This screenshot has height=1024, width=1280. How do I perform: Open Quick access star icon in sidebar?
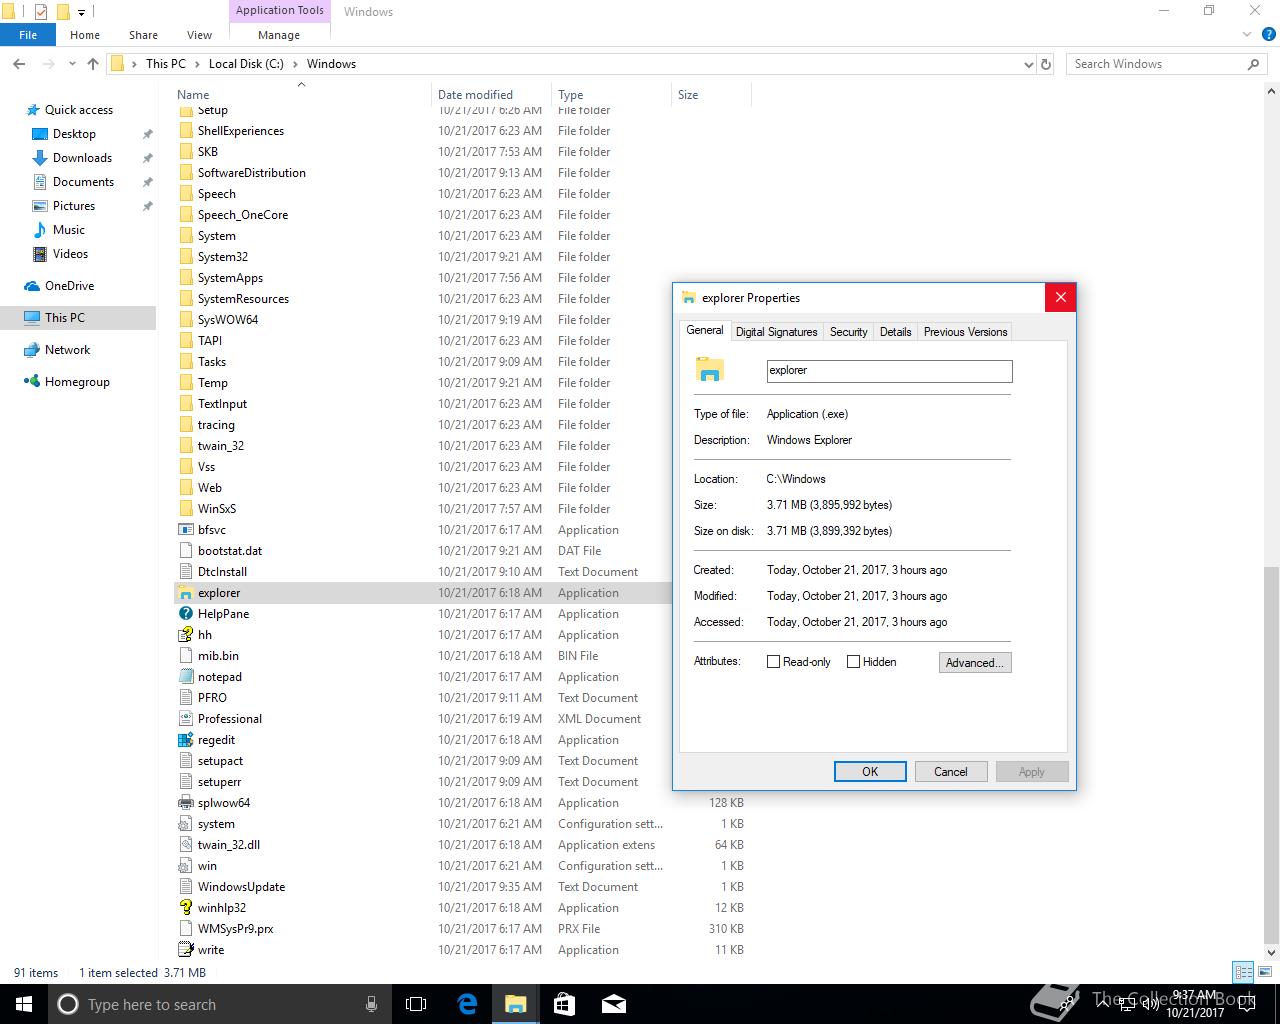(33, 110)
